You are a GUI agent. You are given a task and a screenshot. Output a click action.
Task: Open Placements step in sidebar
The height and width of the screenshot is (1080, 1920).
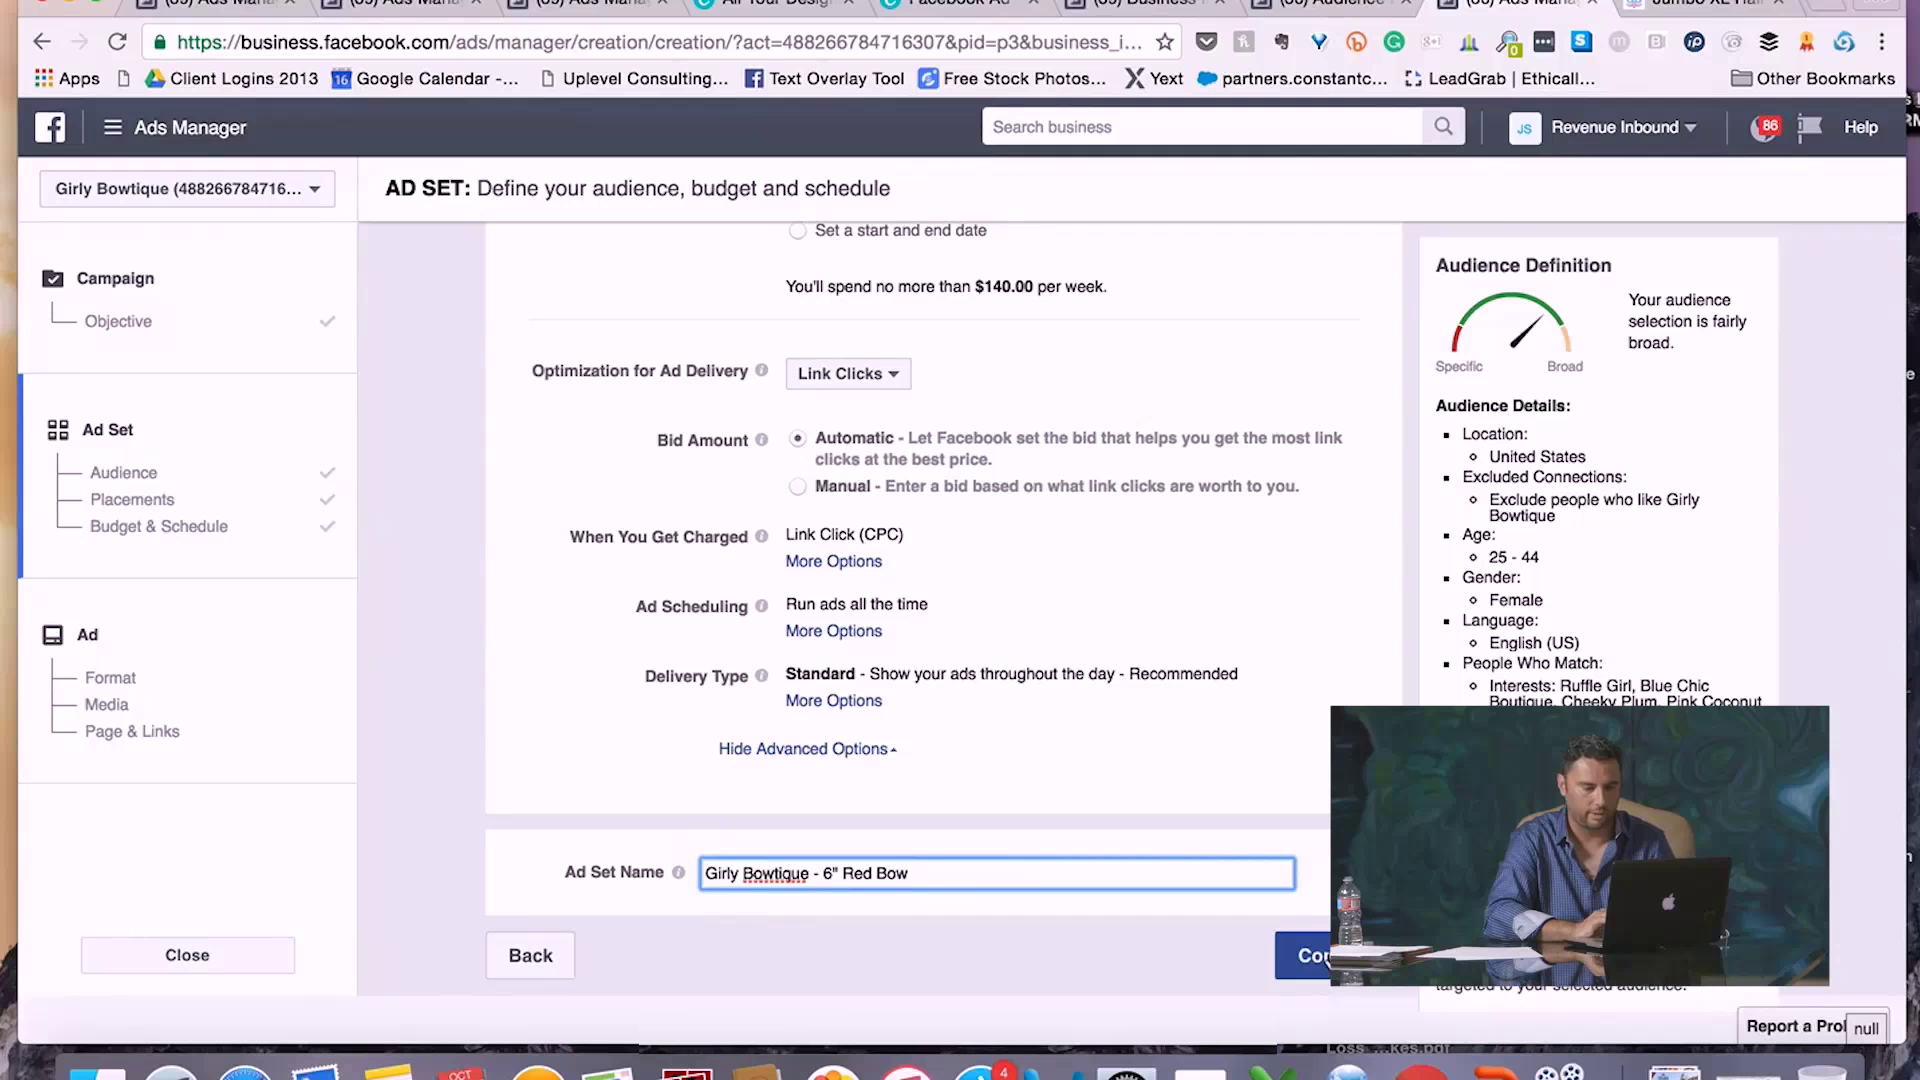point(132,499)
